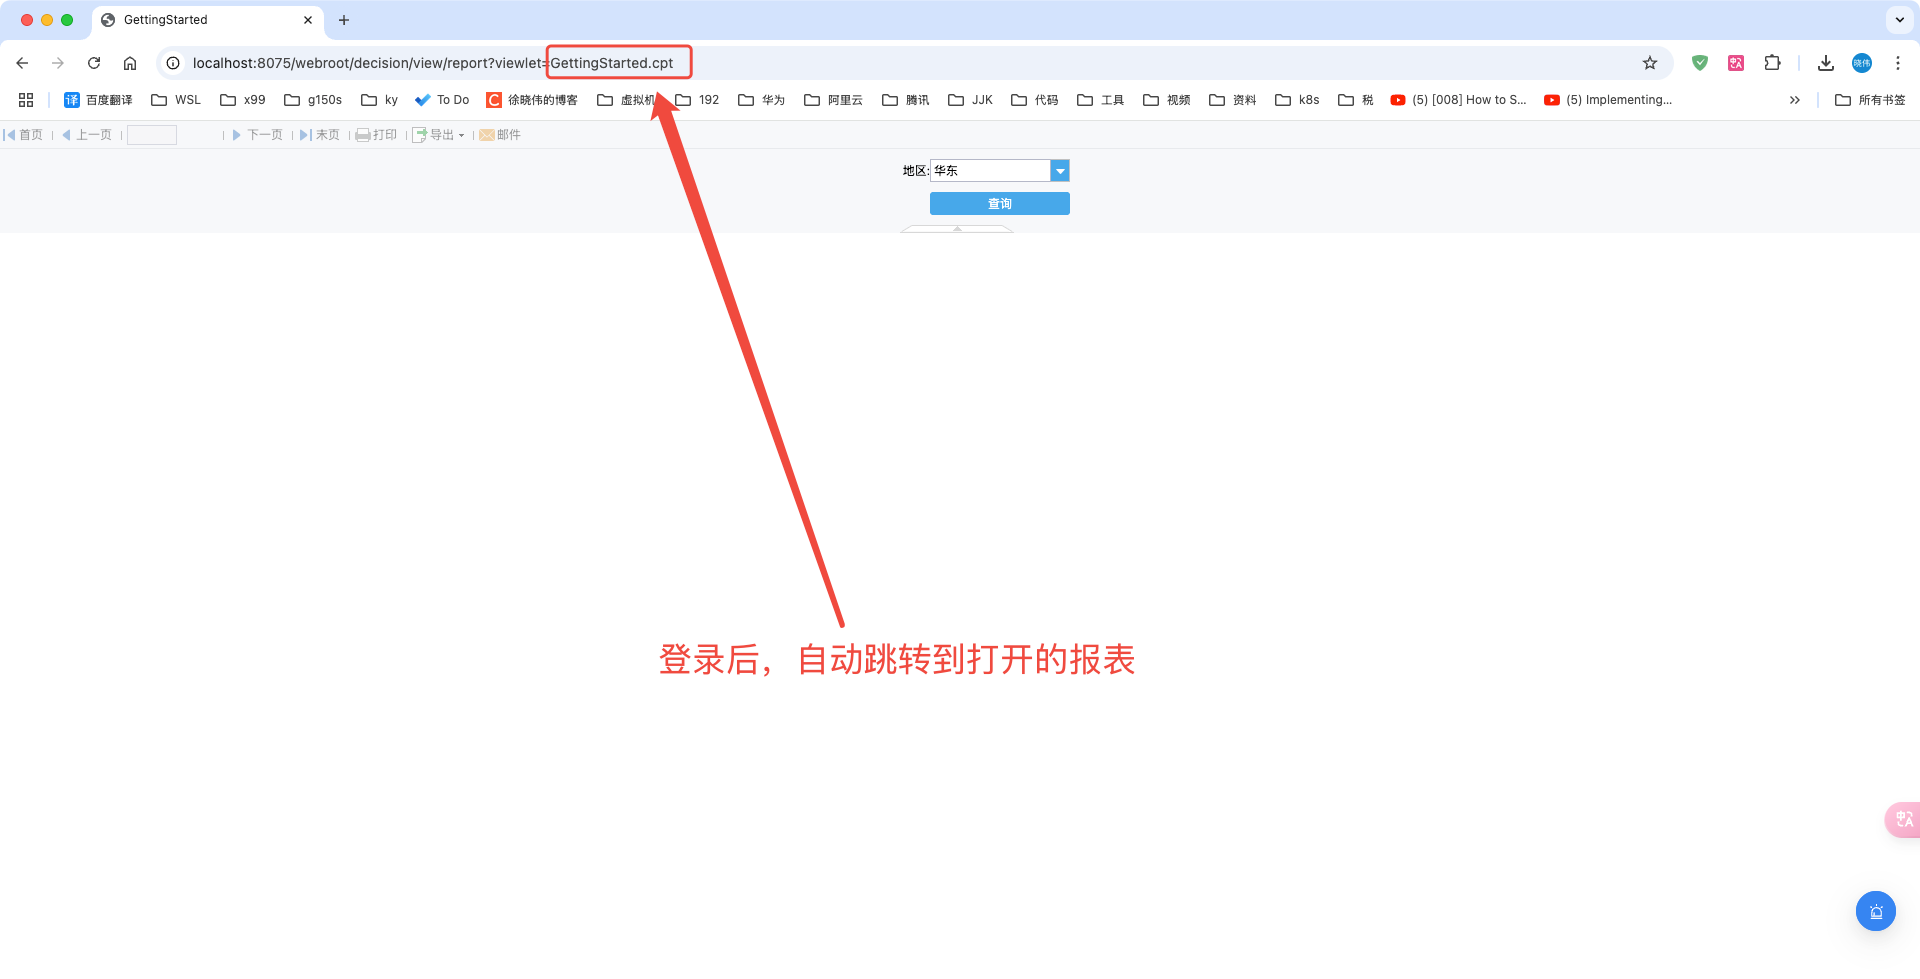Open the browser extensions puzzle icon
This screenshot has height=979, width=1920.
[x=1772, y=63]
